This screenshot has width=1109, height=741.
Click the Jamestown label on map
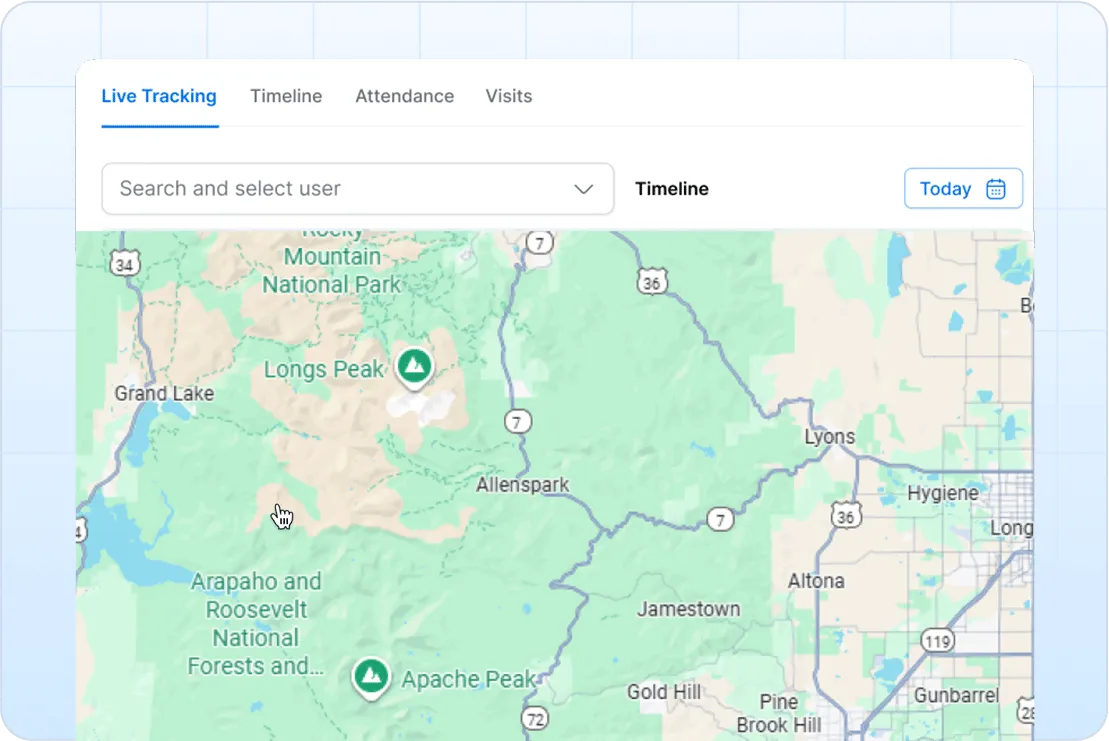coord(689,609)
